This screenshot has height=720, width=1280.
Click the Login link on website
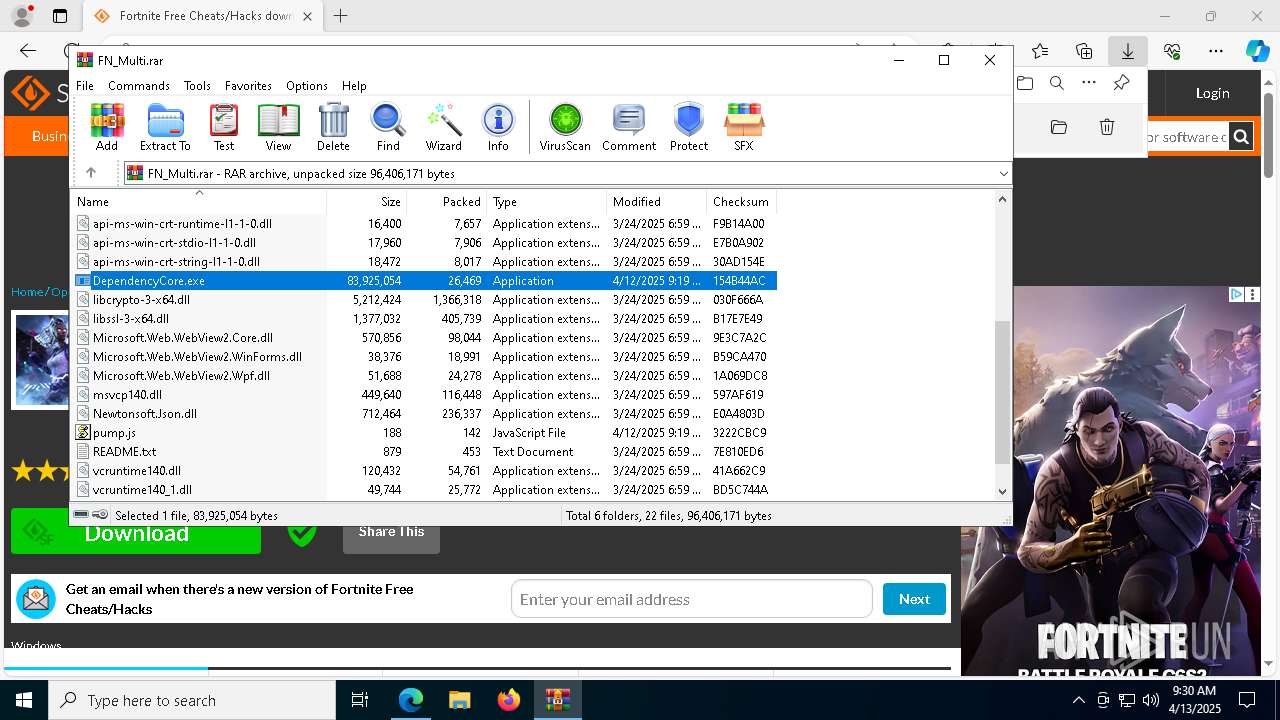coord(1212,93)
